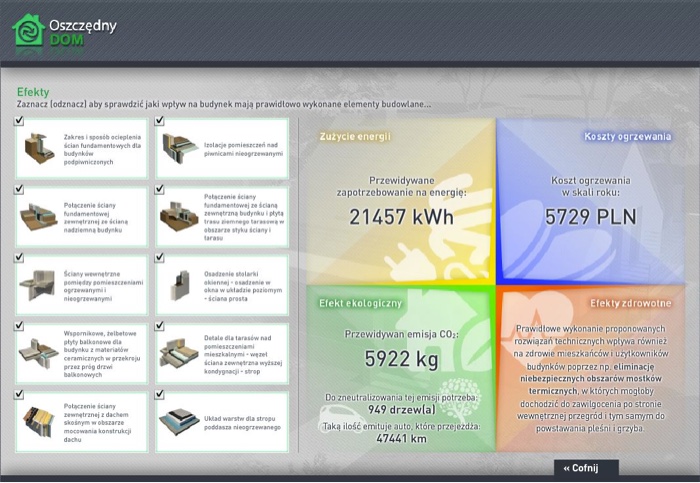Click the sloped roof wall connection illustration
700x483 pixels.
(x=39, y=422)
